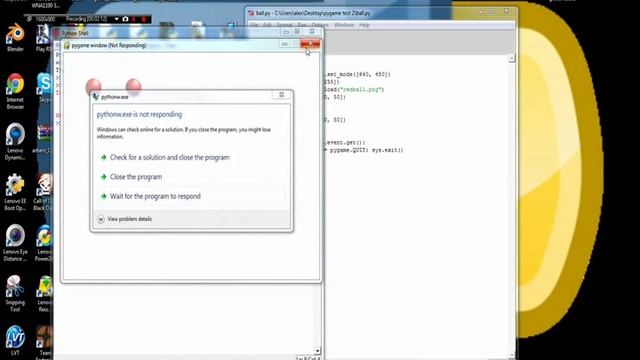Open the Run menu in ball.py editor

[x=302, y=25]
